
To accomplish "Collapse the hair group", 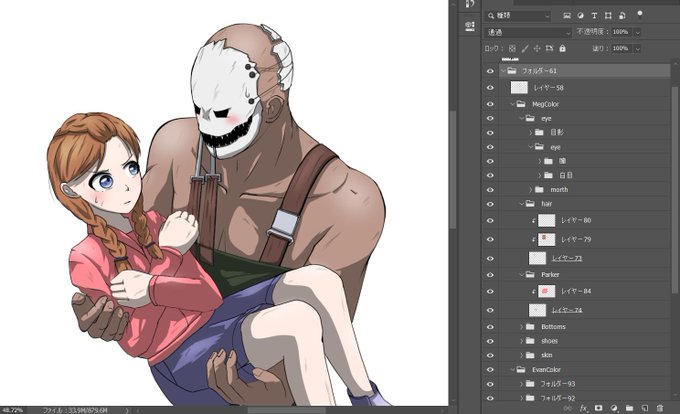I will coord(521,204).
